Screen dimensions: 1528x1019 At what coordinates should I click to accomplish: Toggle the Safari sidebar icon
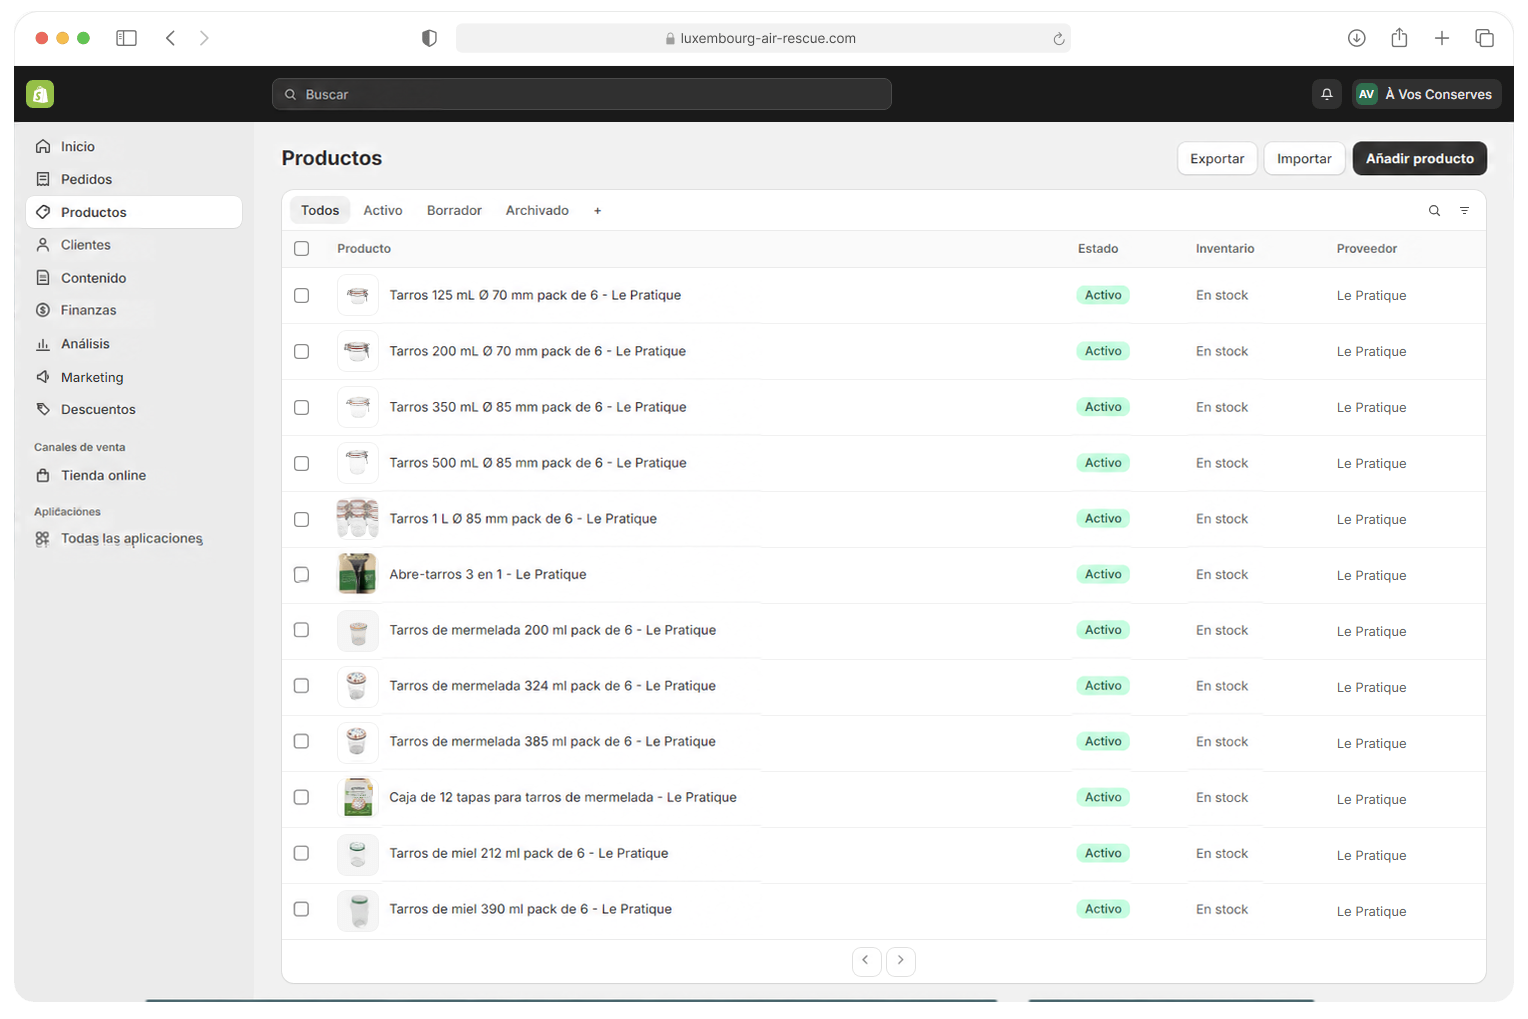(x=126, y=38)
